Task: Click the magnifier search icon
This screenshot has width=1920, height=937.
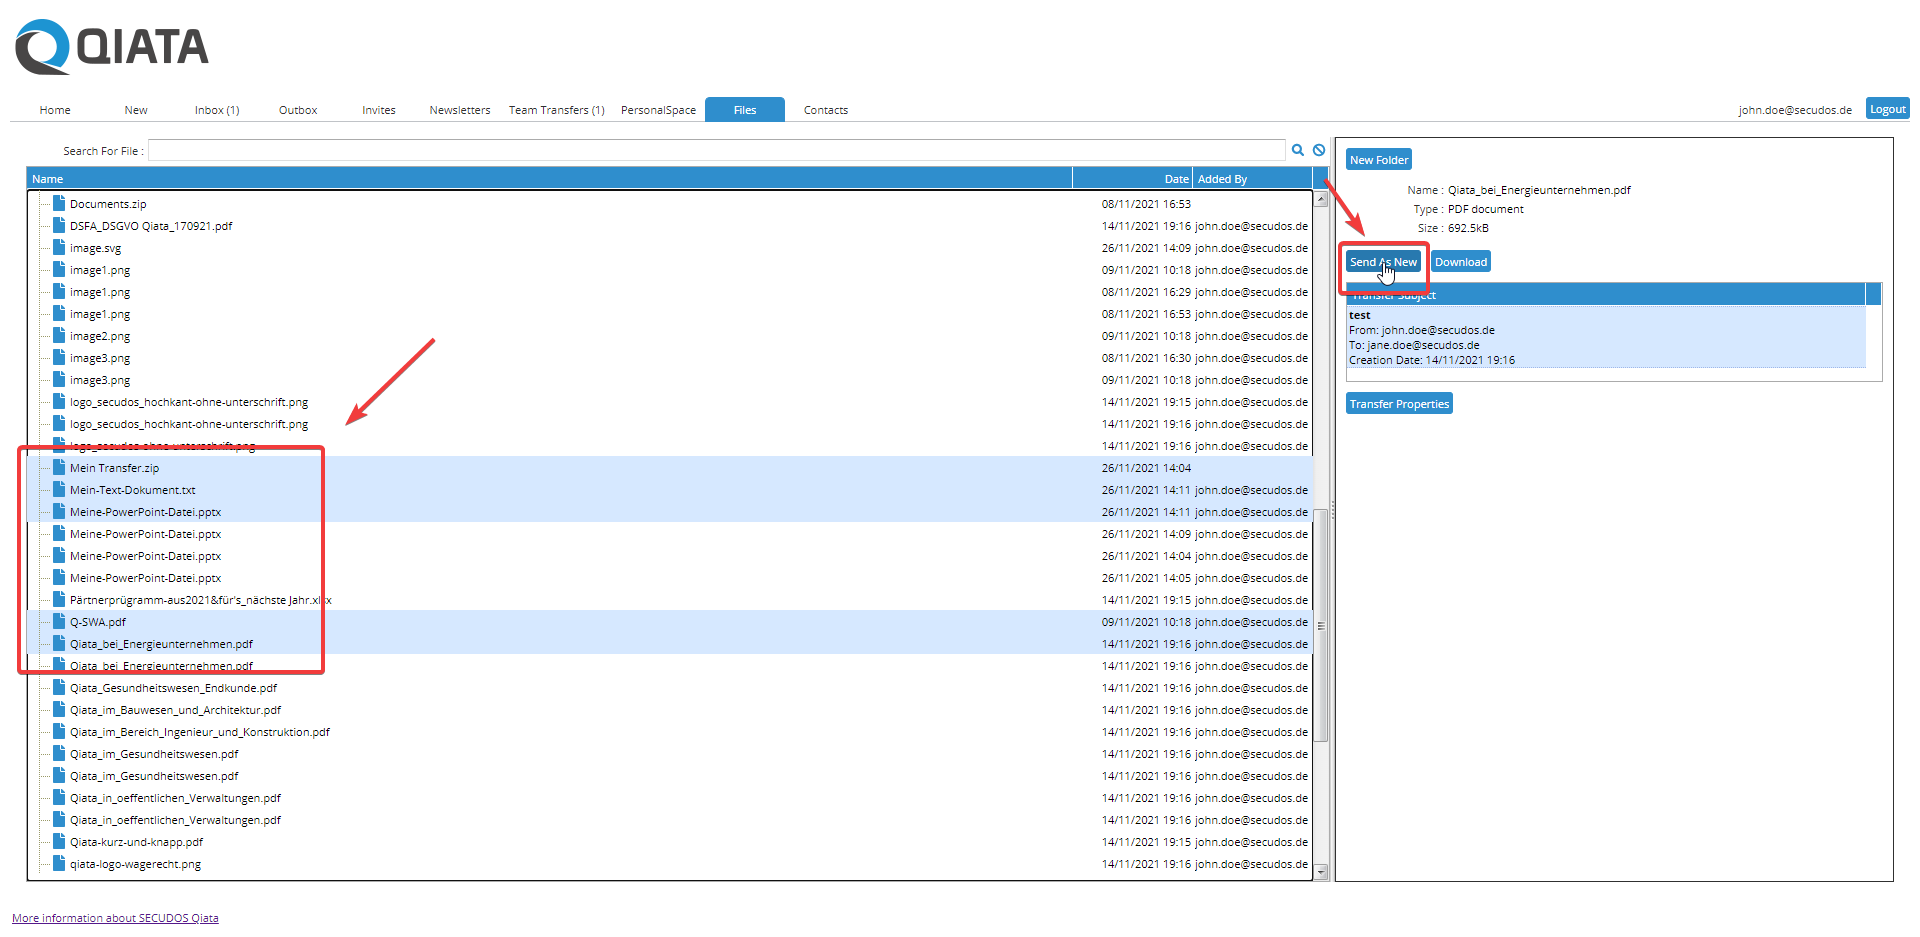Action: pos(1297,150)
